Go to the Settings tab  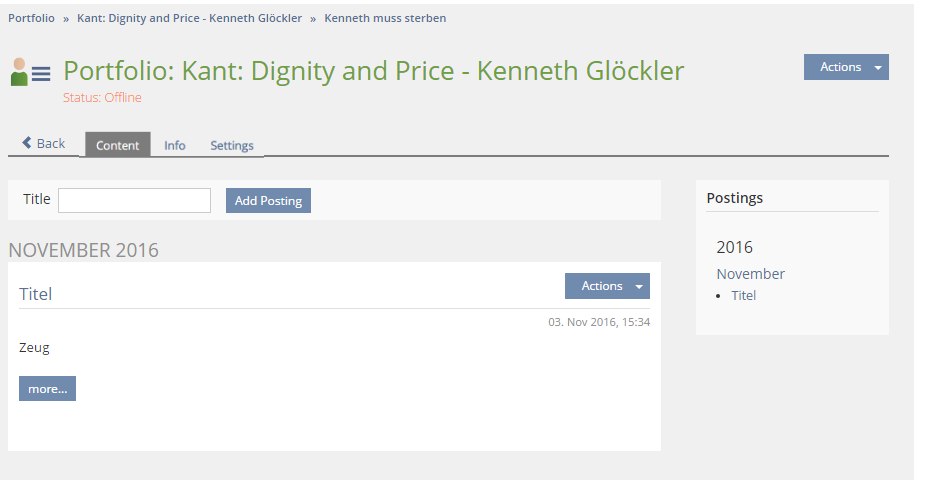(232, 145)
